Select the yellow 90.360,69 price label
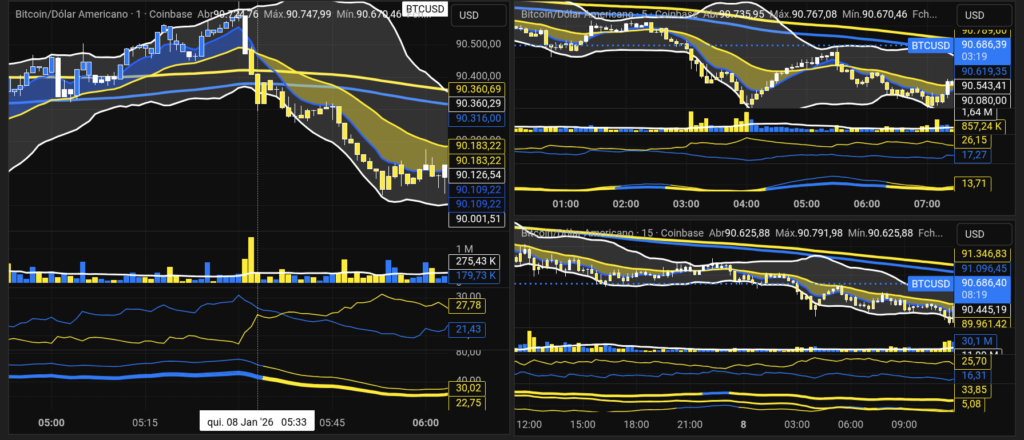 pyautogui.click(x=477, y=90)
